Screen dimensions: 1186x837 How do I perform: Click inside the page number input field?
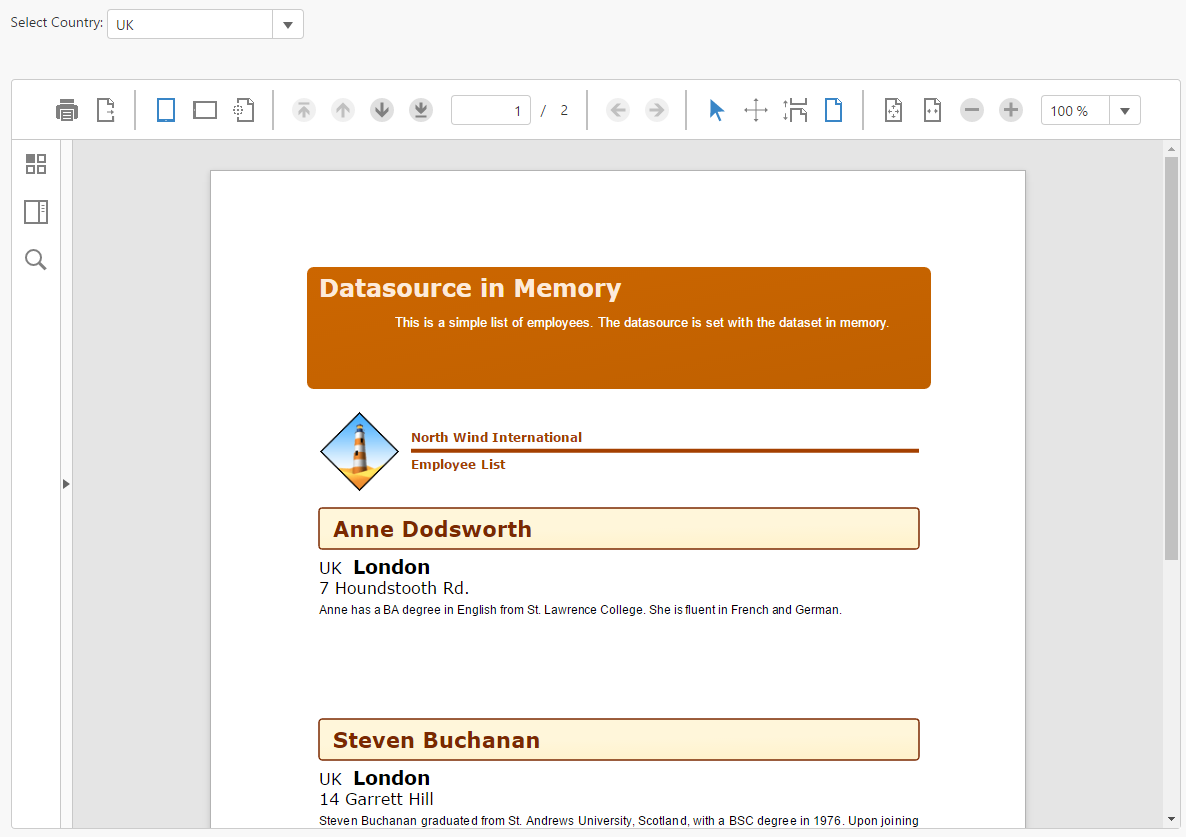491,110
